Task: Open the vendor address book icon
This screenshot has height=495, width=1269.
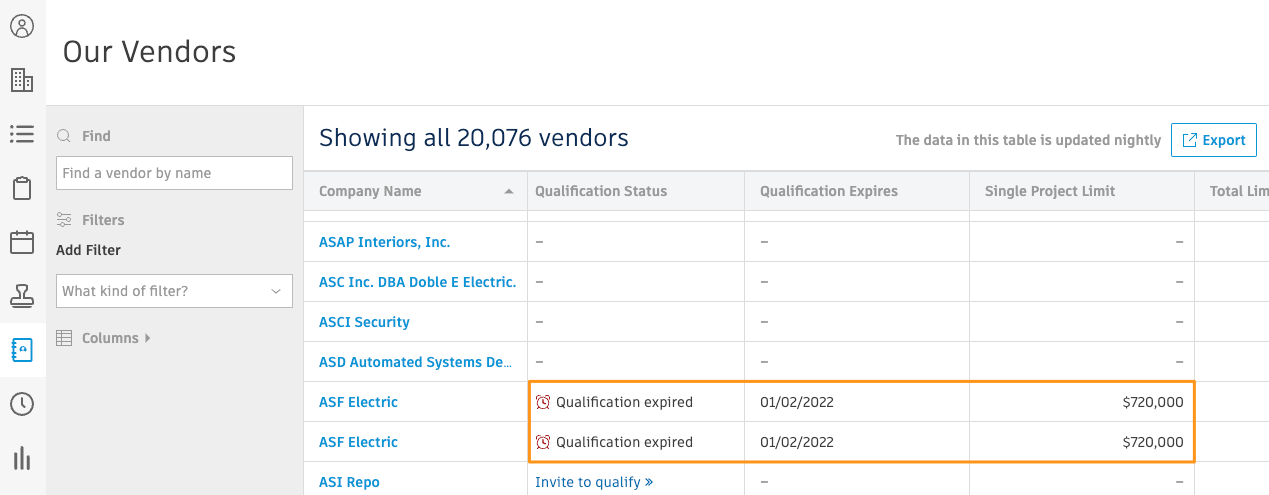Action: point(22,350)
